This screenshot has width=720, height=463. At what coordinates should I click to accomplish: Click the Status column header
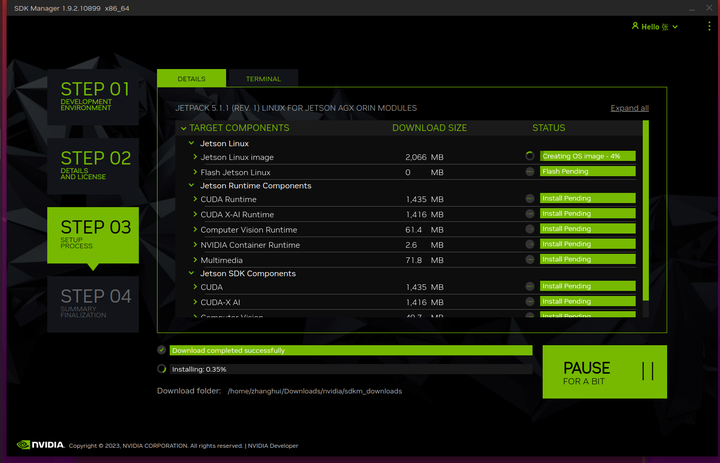click(549, 128)
